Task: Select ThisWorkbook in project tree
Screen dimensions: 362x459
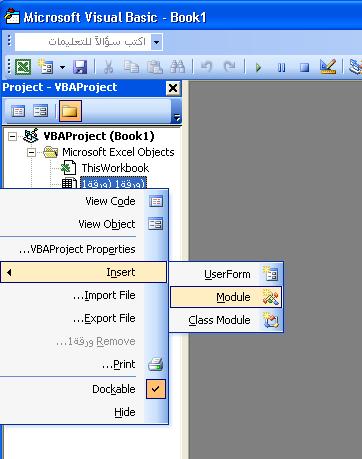Action: point(115,168)
